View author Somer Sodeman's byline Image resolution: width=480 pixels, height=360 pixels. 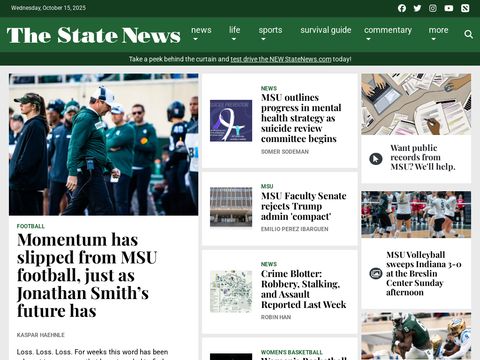coord(285,152)
